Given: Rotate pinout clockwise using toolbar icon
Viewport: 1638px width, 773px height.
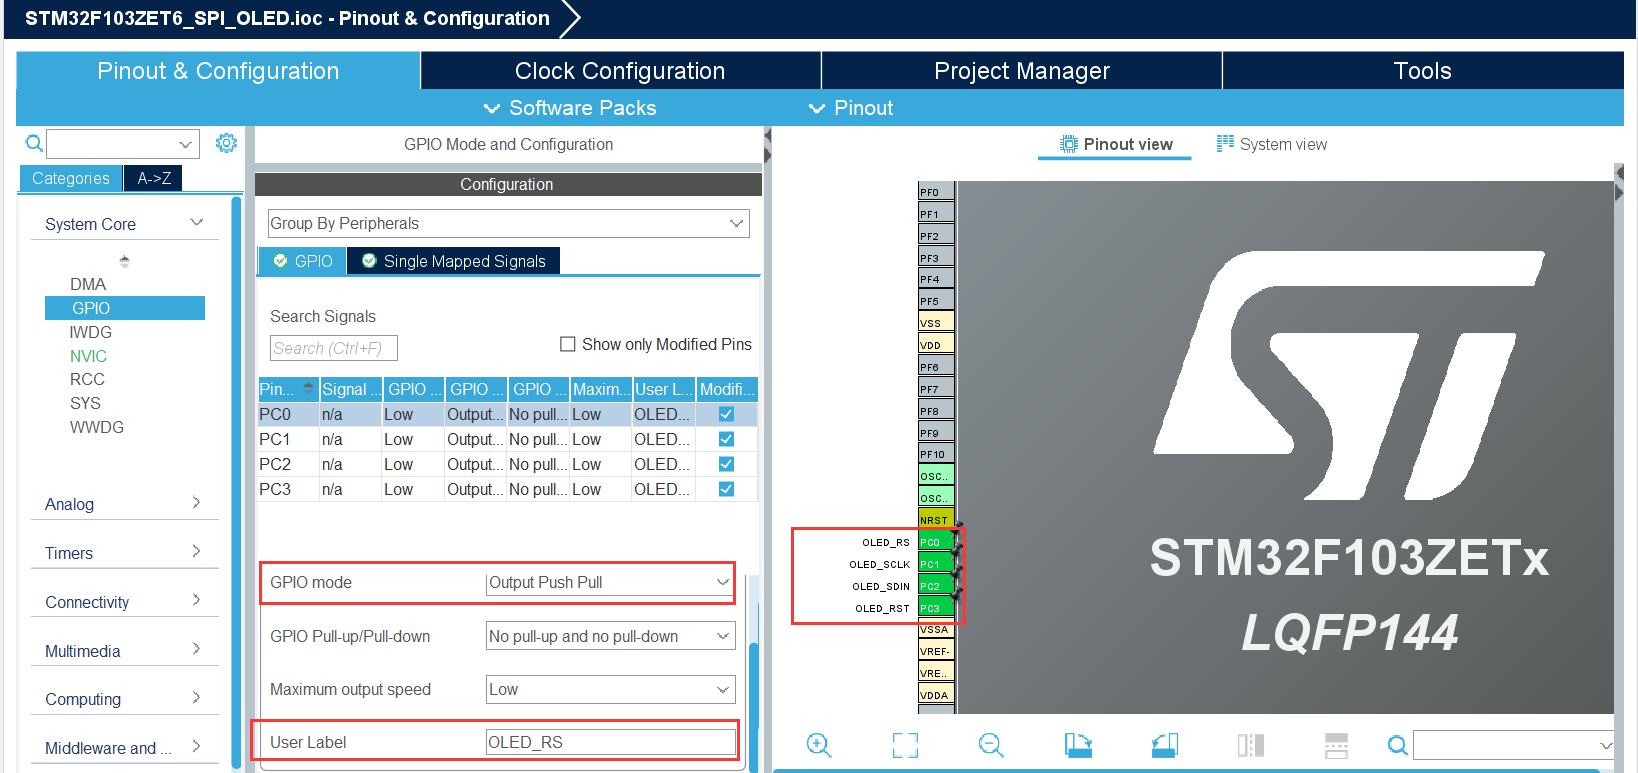Looking at the screenshot, I should tap(1078, 745).
